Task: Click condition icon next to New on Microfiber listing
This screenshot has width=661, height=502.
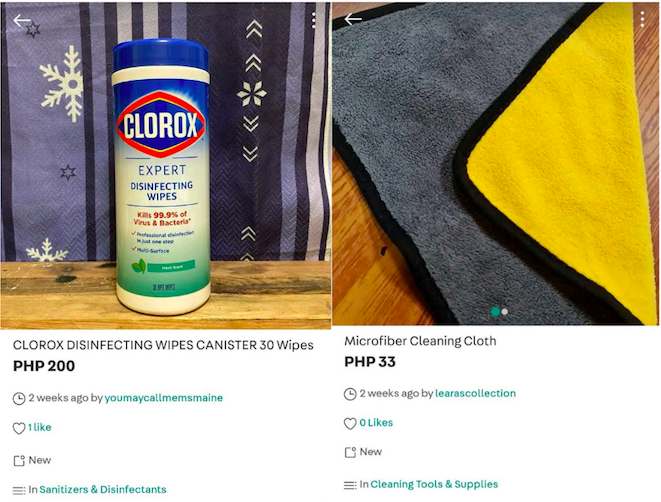Action: pyautogui.click(x=350, y=452)
